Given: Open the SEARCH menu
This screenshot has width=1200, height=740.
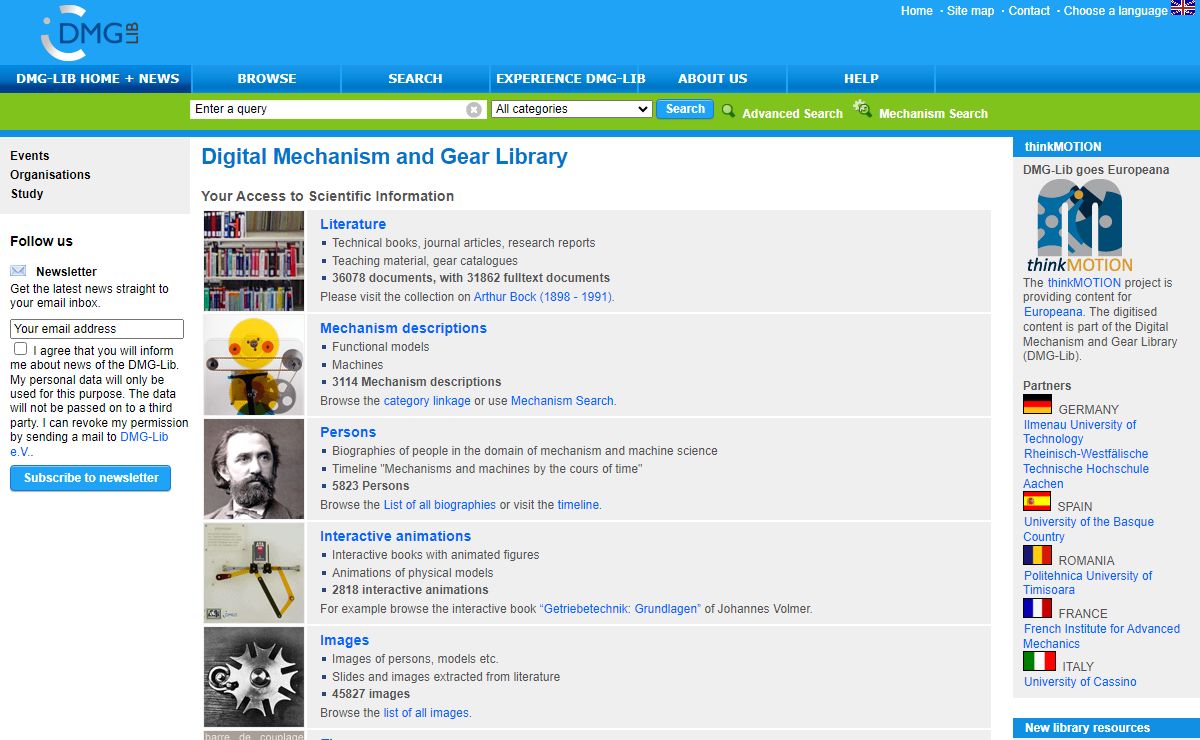Looking at the screenshot, I should (x=415, y=79).
